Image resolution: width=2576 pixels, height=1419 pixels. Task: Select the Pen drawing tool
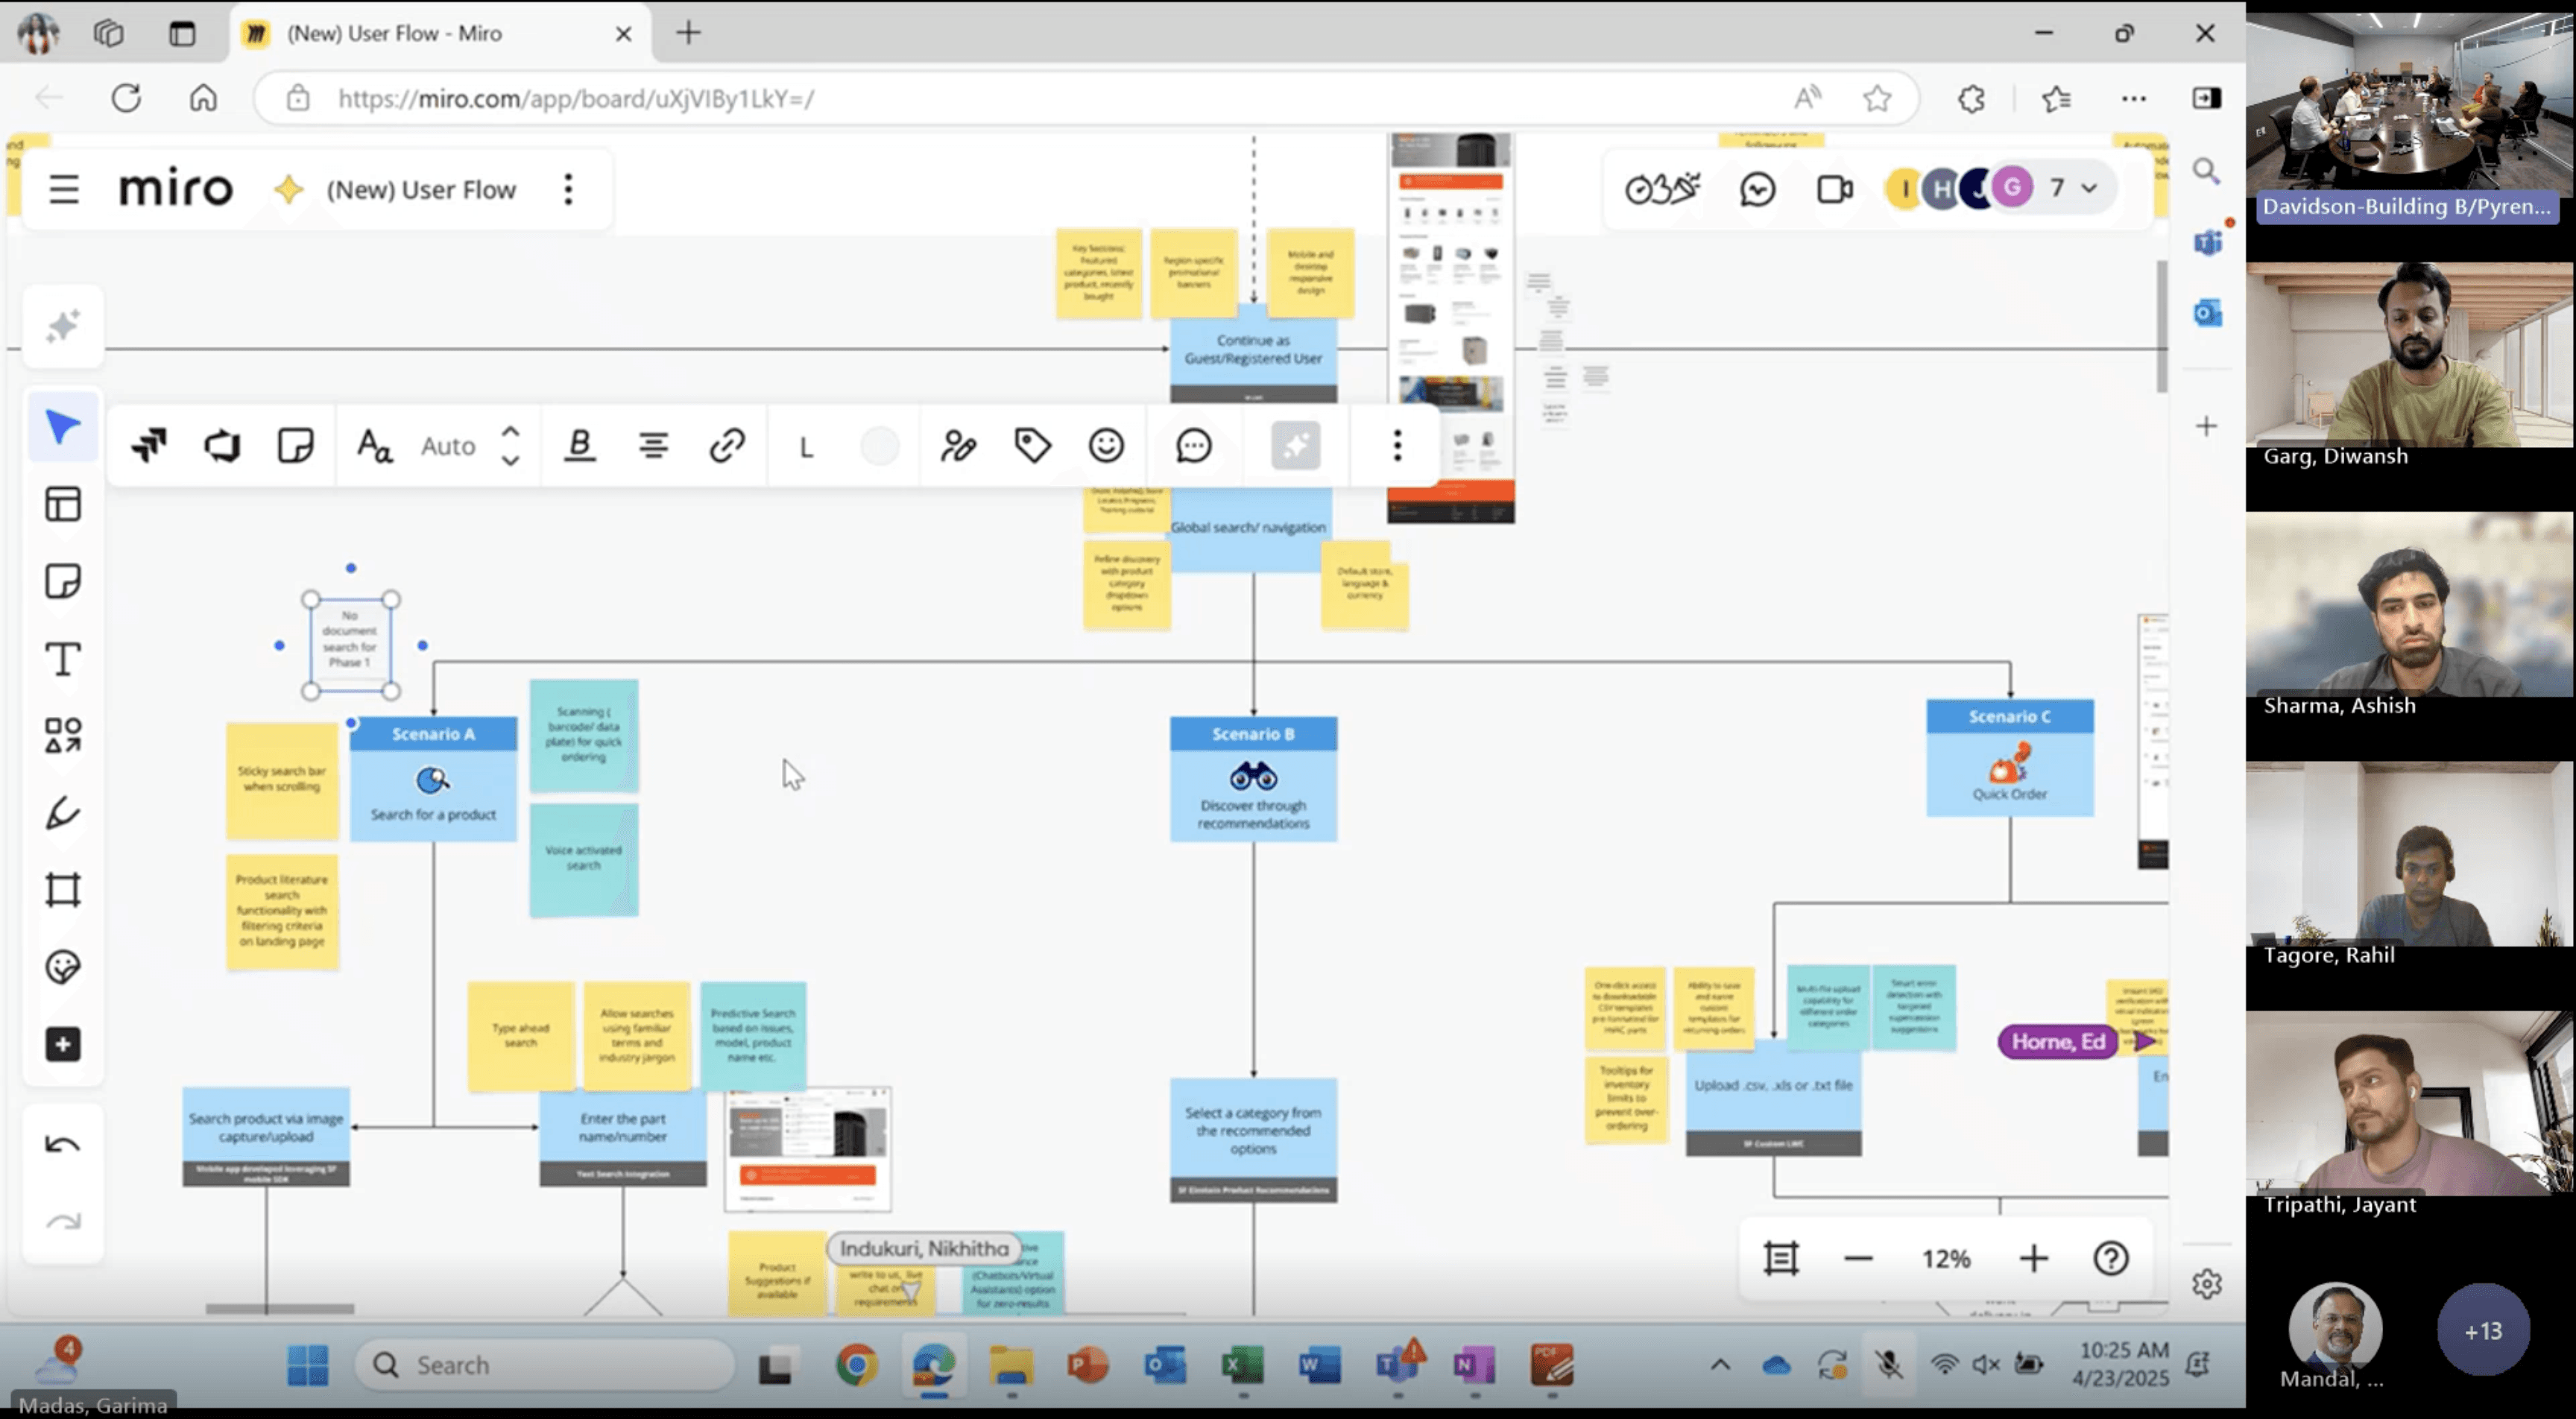(x=62, y=813)
